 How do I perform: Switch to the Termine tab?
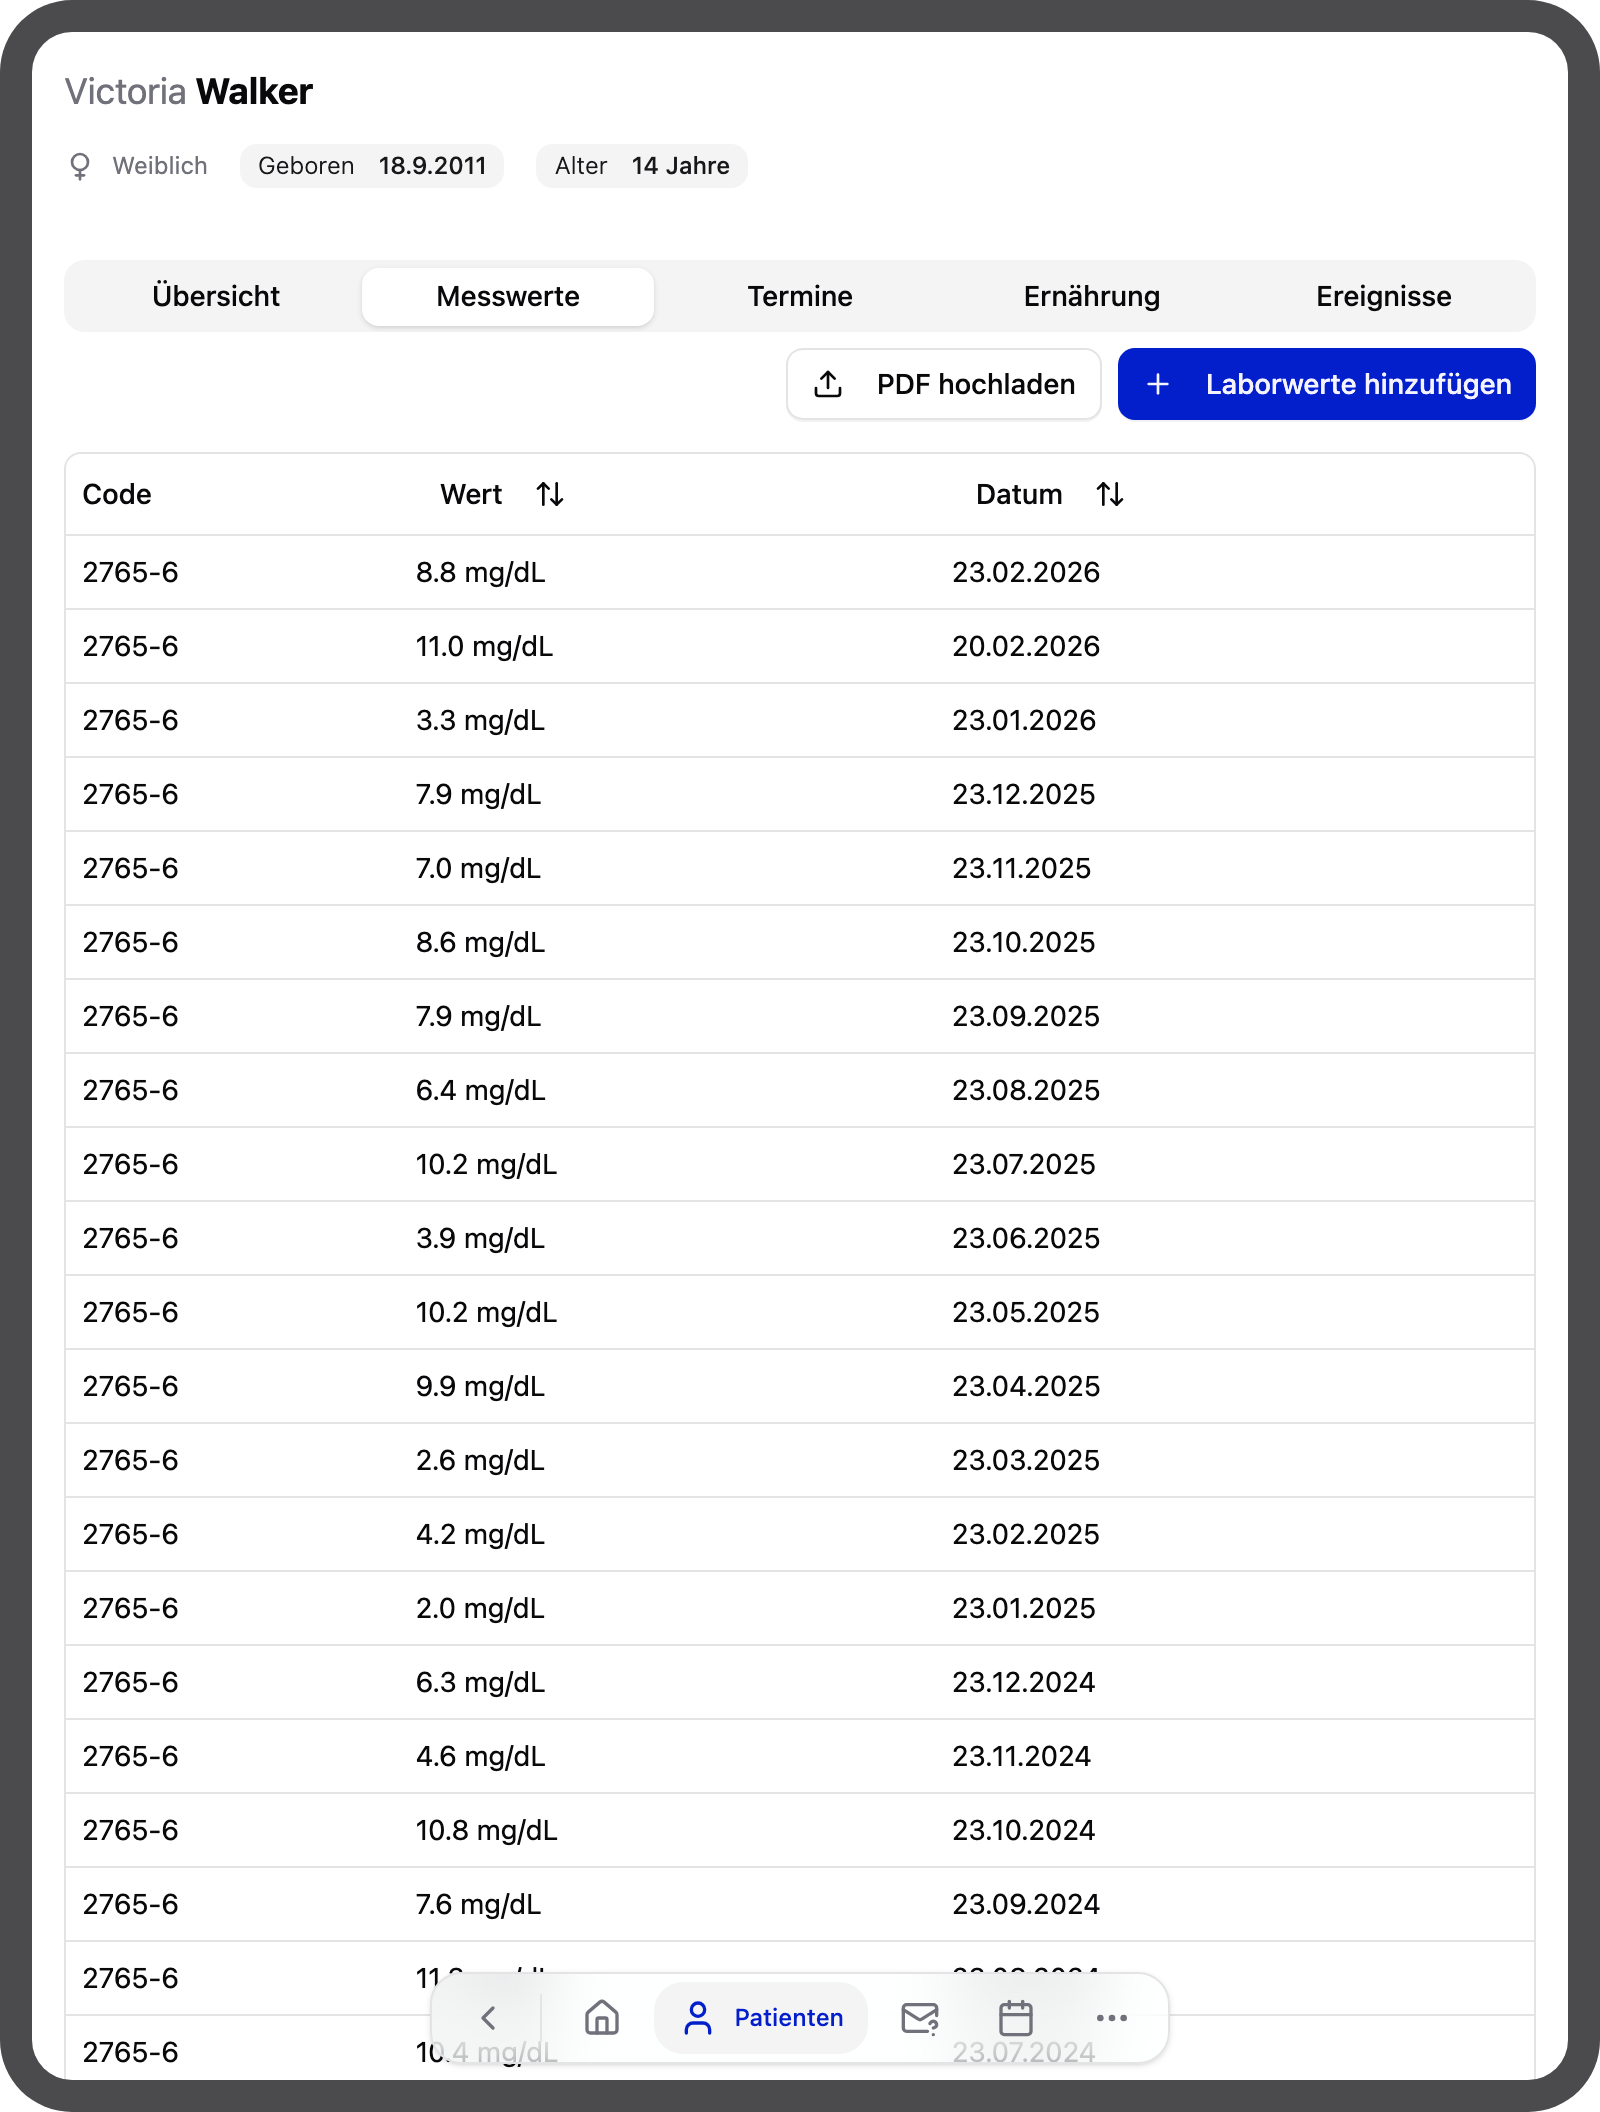[800, 296]
